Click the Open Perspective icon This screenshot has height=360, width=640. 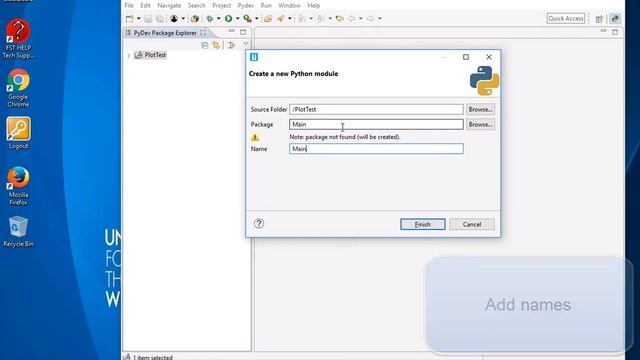point(599,19)
